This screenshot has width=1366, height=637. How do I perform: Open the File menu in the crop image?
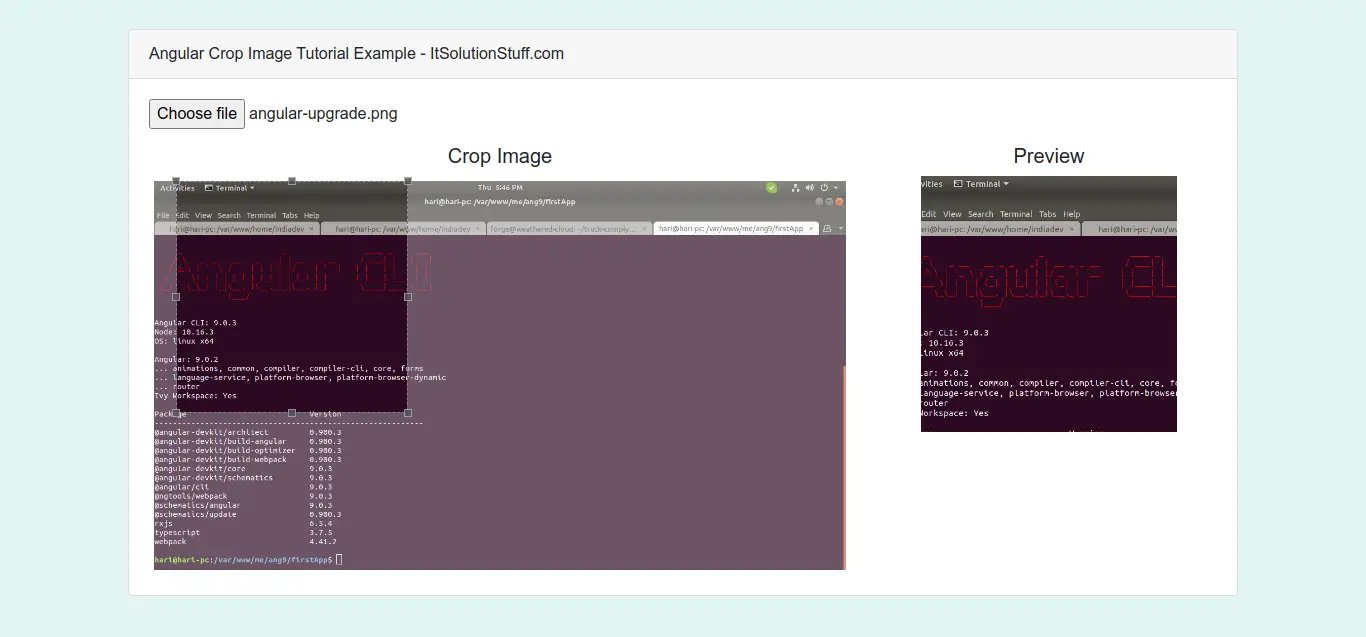click(162, 215)
